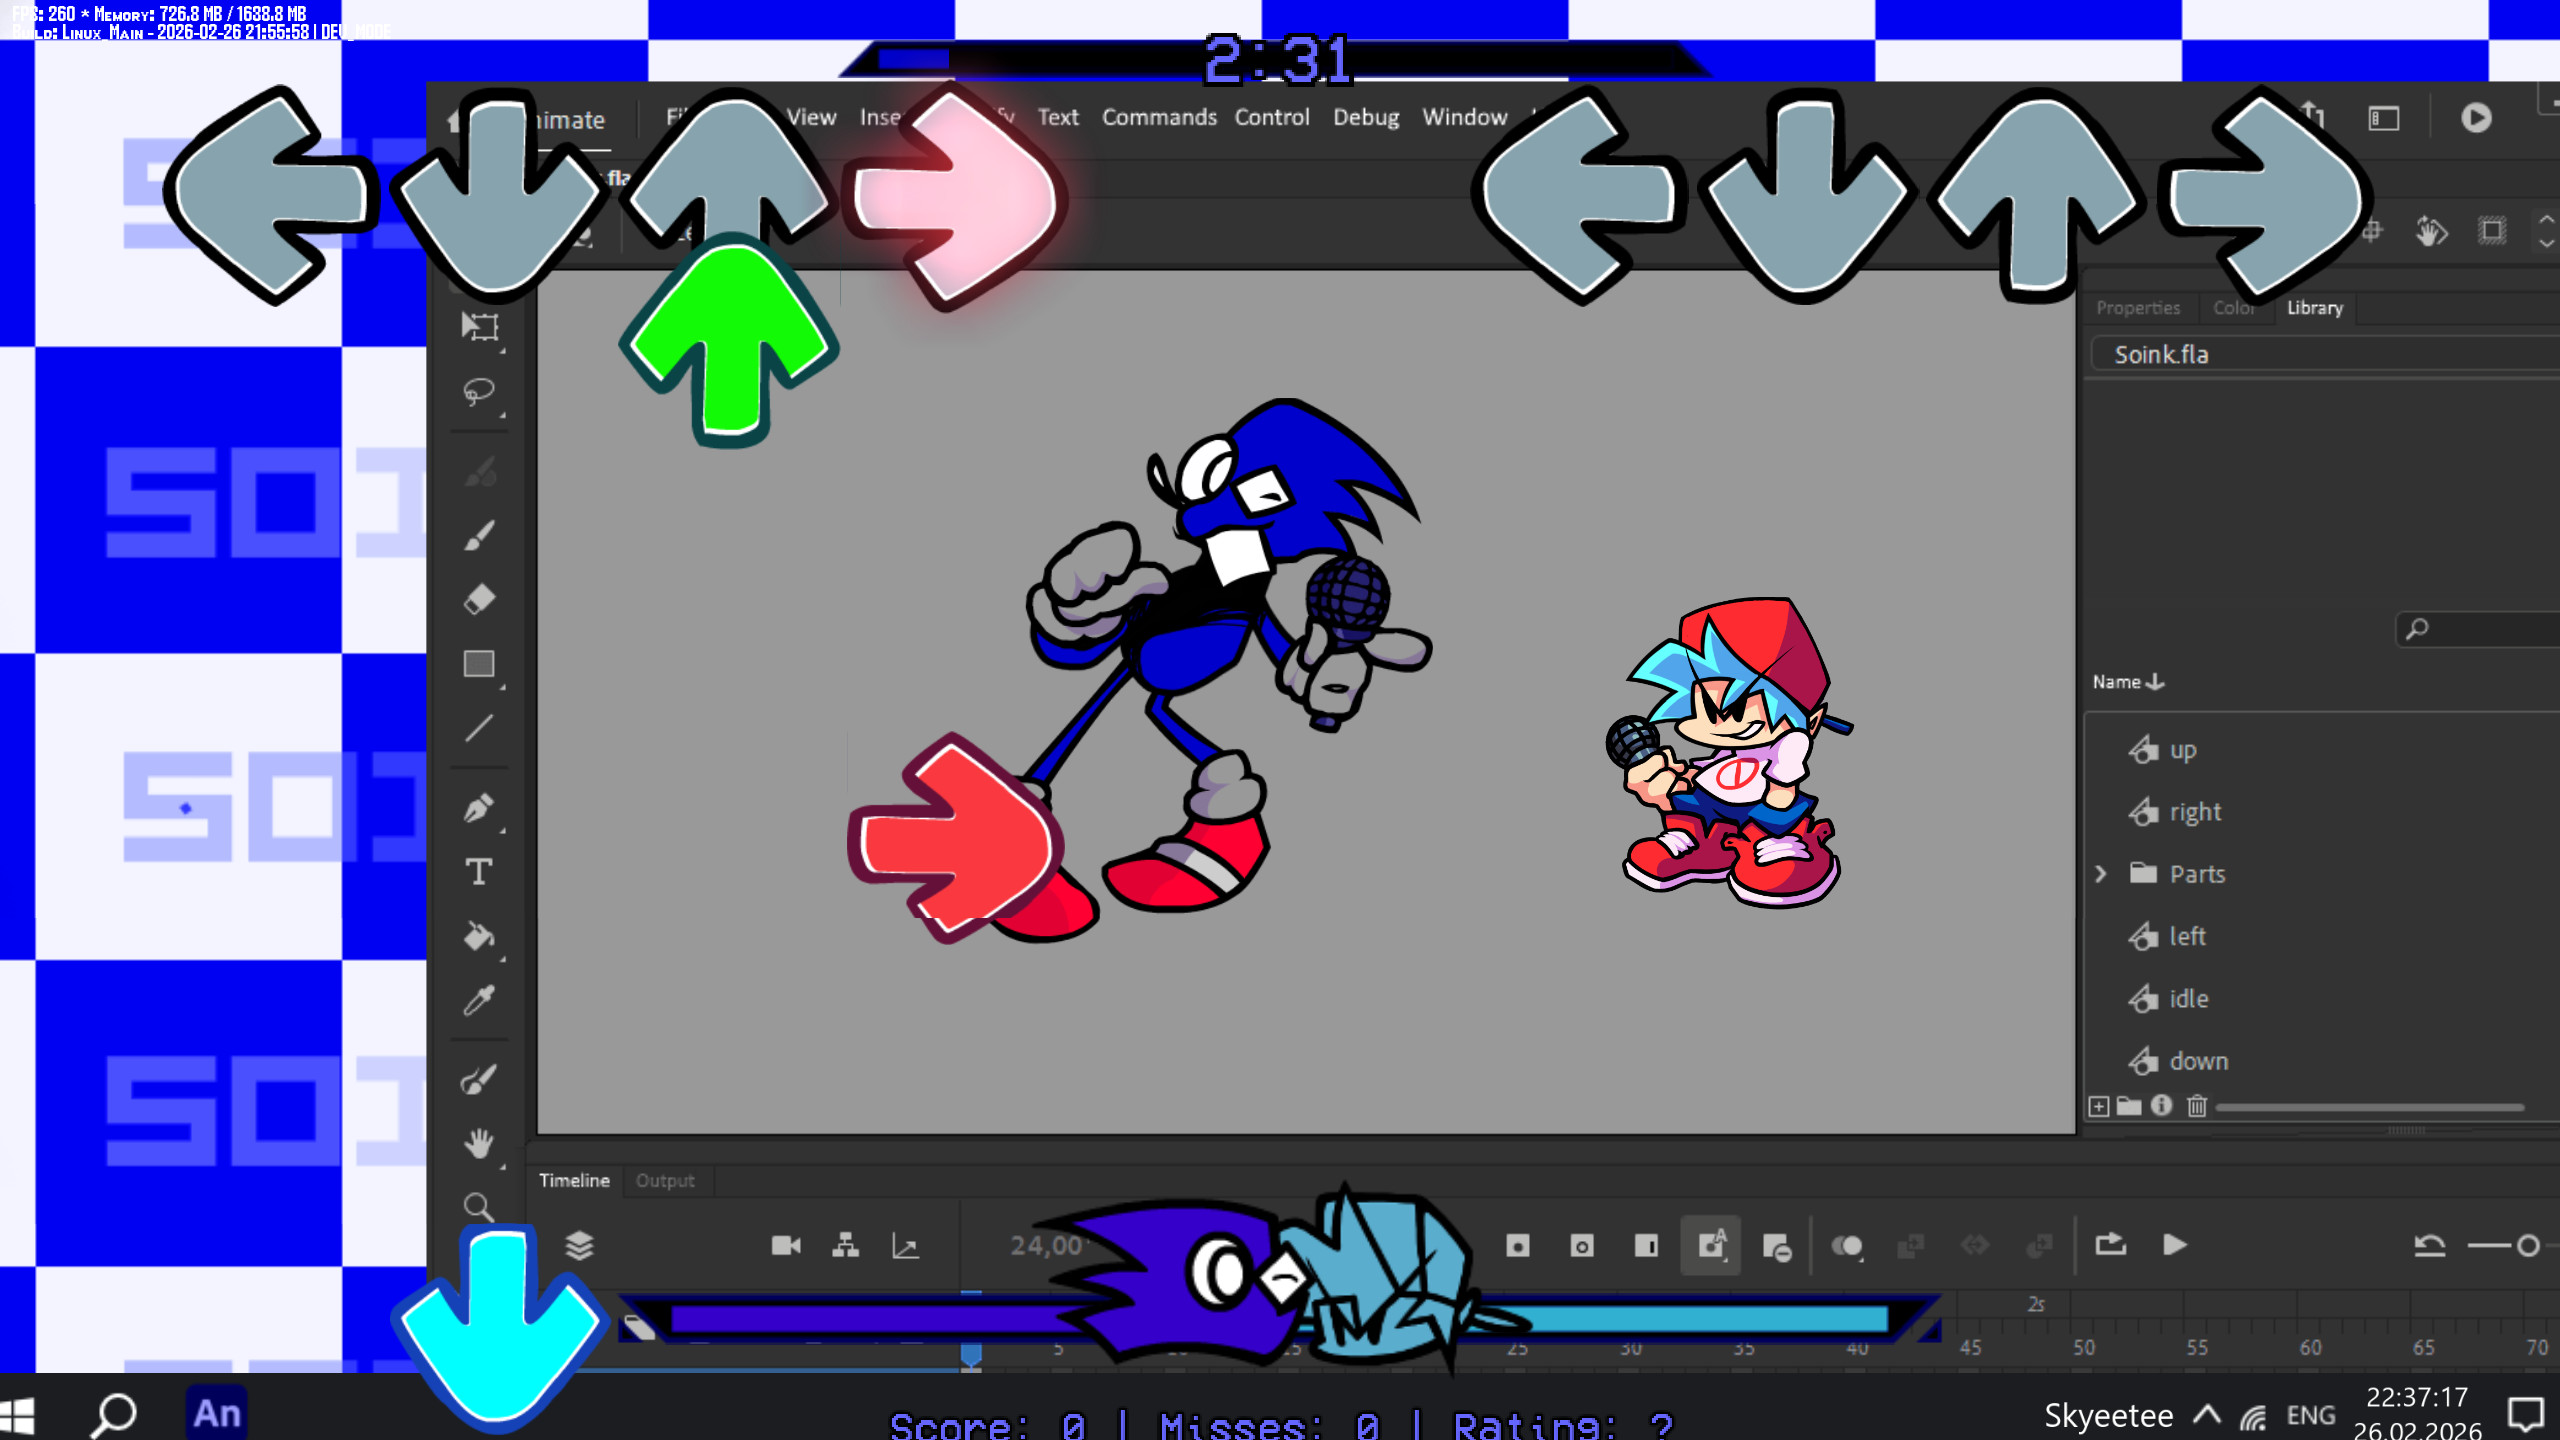Open Library item properties info icon
The image size is (2560, 1440).
pos(2162,1105)
